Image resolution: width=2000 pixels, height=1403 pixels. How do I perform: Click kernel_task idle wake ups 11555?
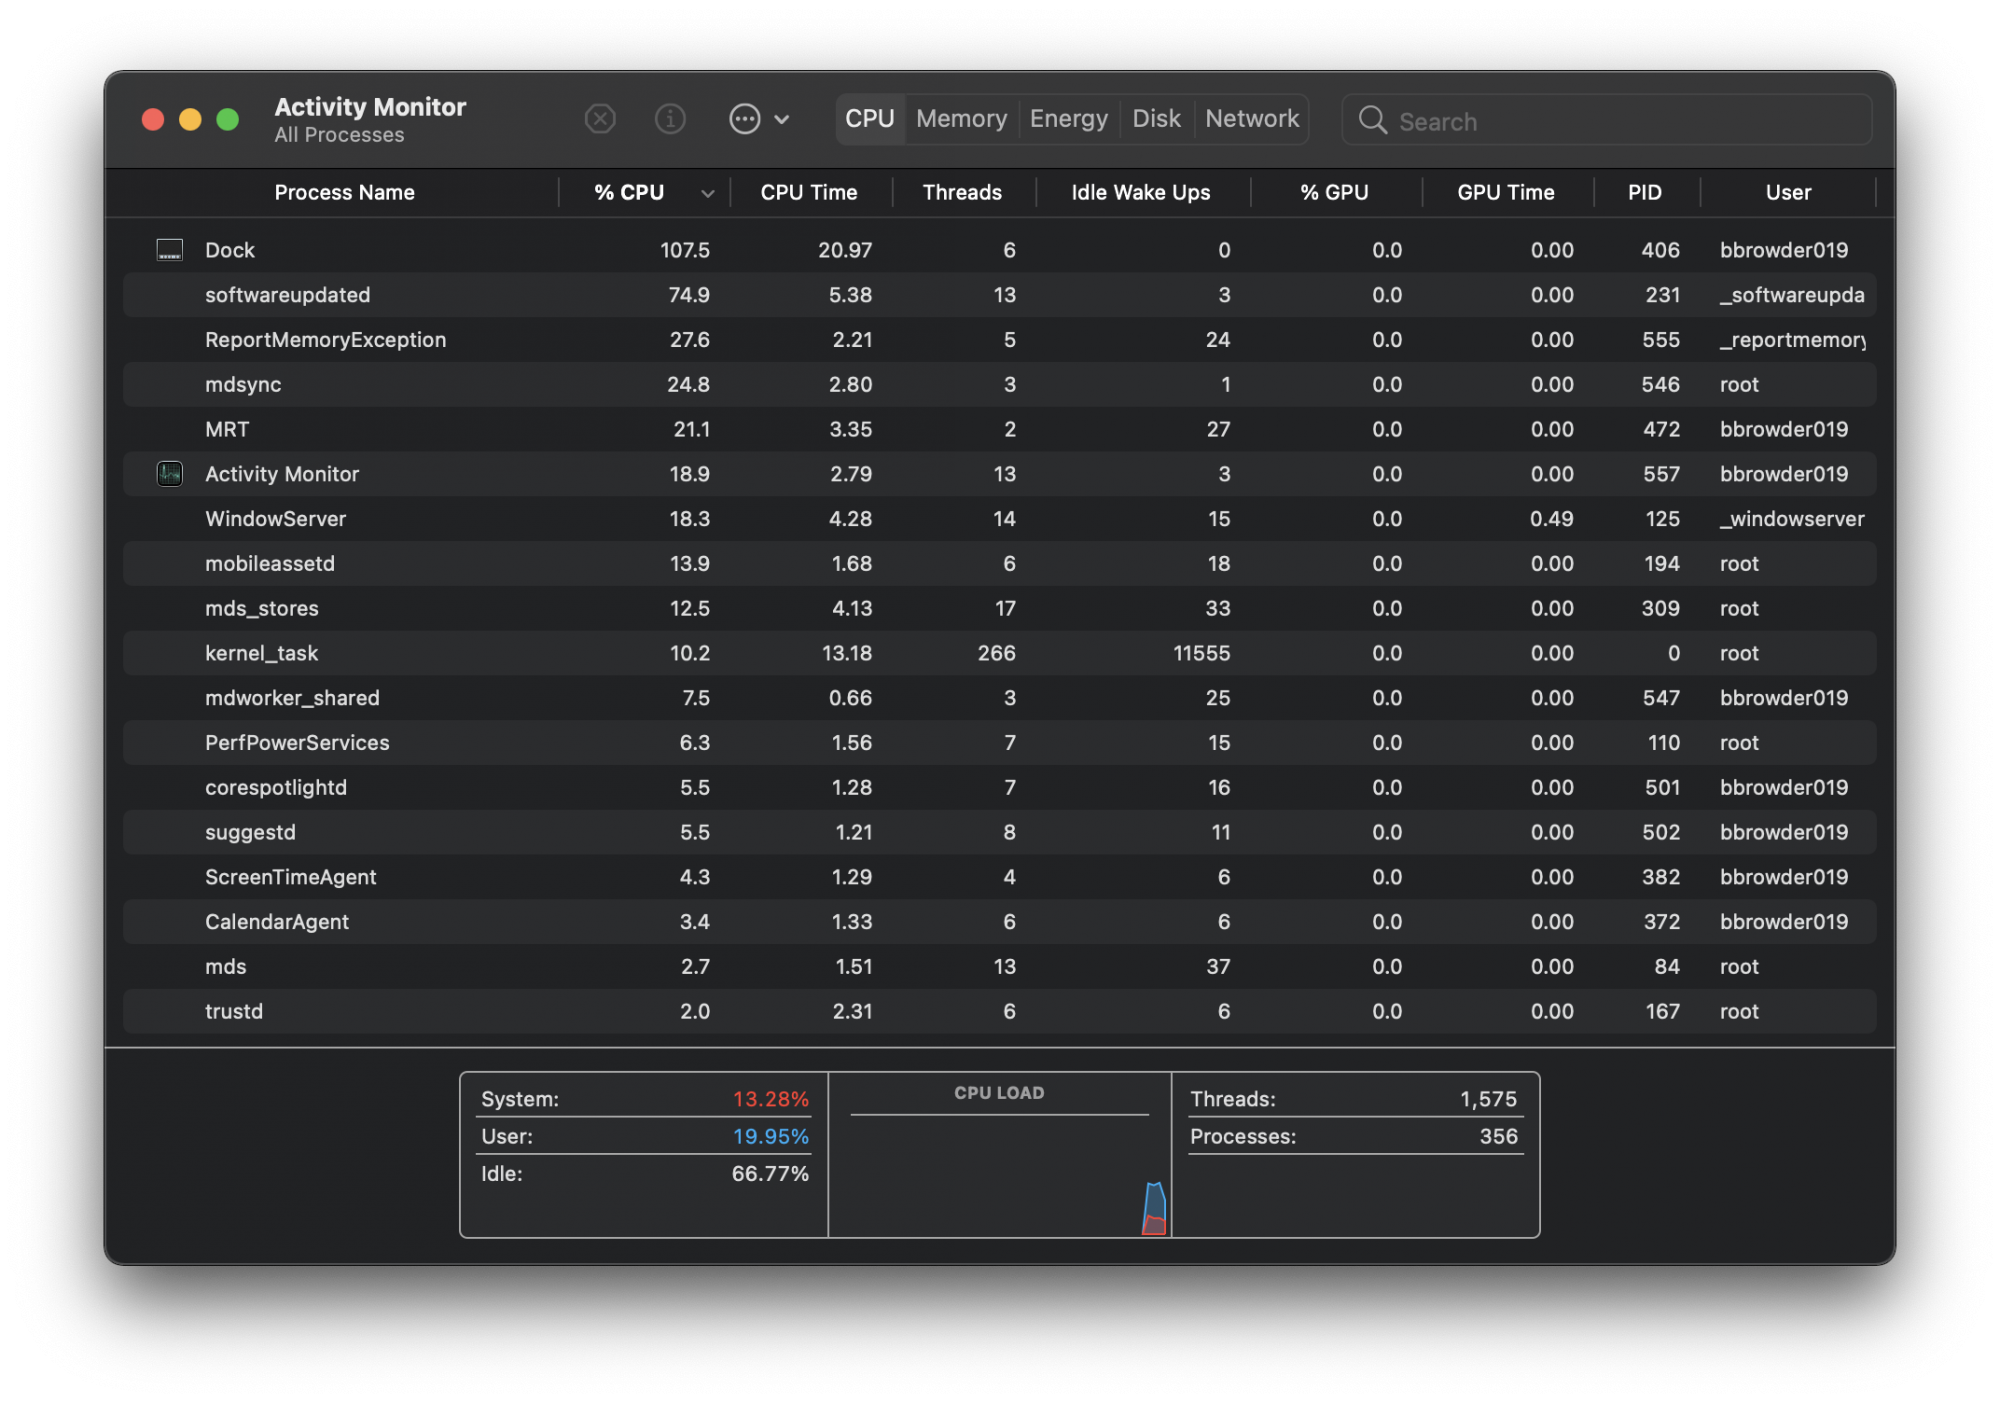pyautogui.click(x=1201, y=653)
